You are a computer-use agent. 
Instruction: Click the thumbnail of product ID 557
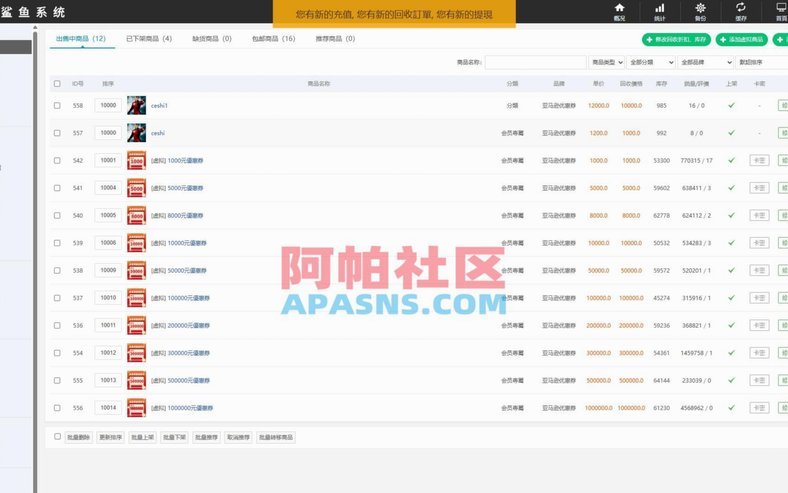[136, 133]
